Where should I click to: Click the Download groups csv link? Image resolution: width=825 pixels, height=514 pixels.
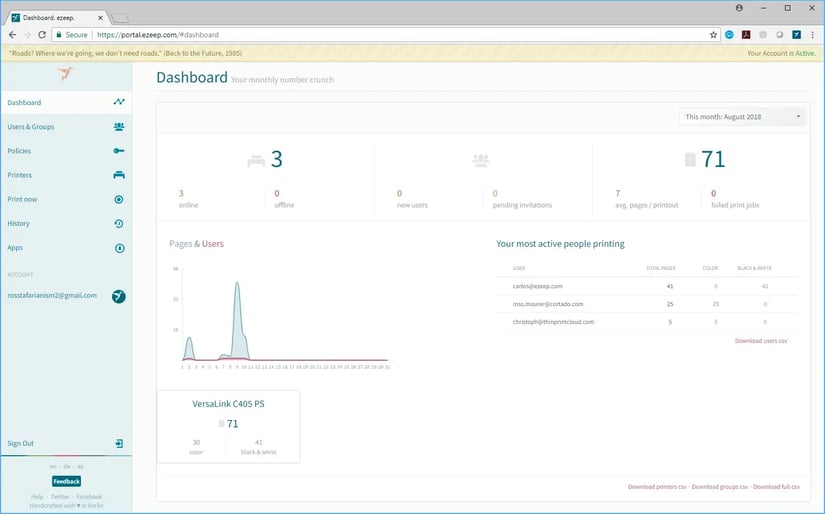point(720,487)
